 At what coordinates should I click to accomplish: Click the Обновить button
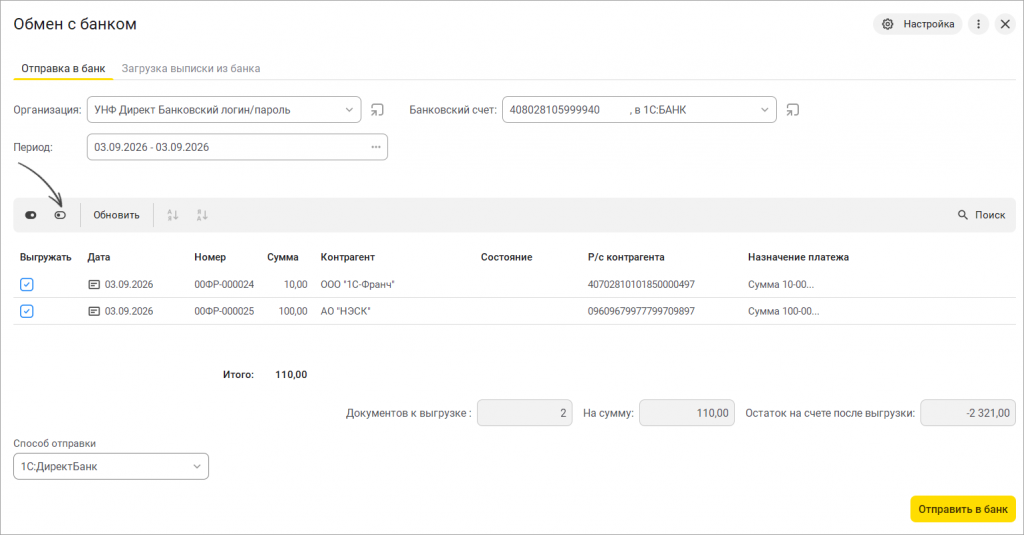coord(116,215)
